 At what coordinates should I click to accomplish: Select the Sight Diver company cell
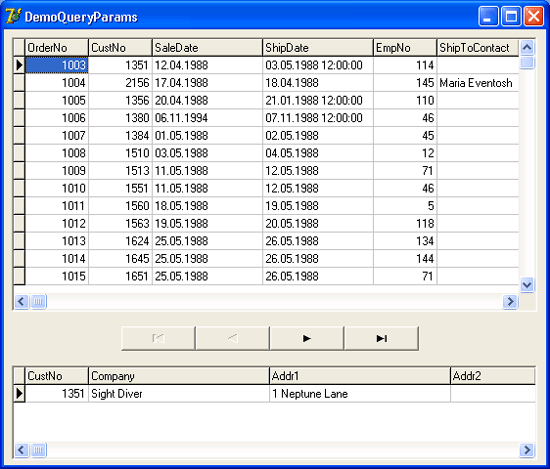coord(179,394)
